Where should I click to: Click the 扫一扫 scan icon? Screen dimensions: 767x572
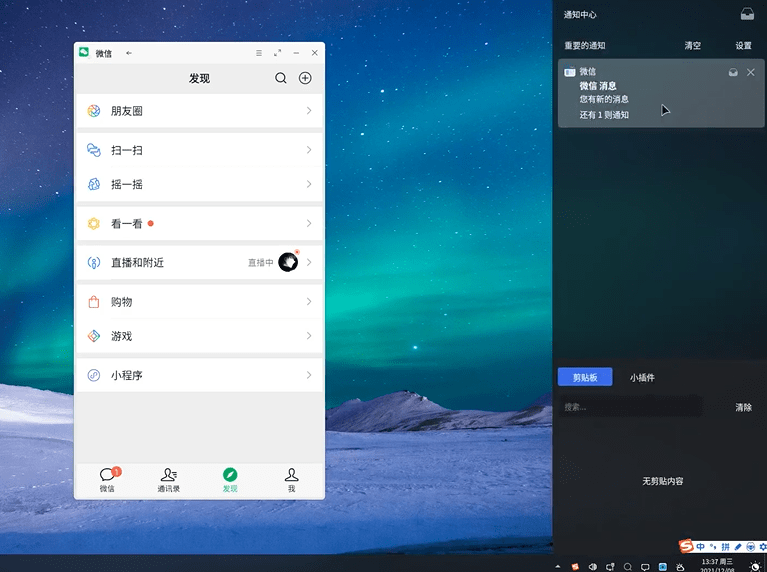click(93, 150)
